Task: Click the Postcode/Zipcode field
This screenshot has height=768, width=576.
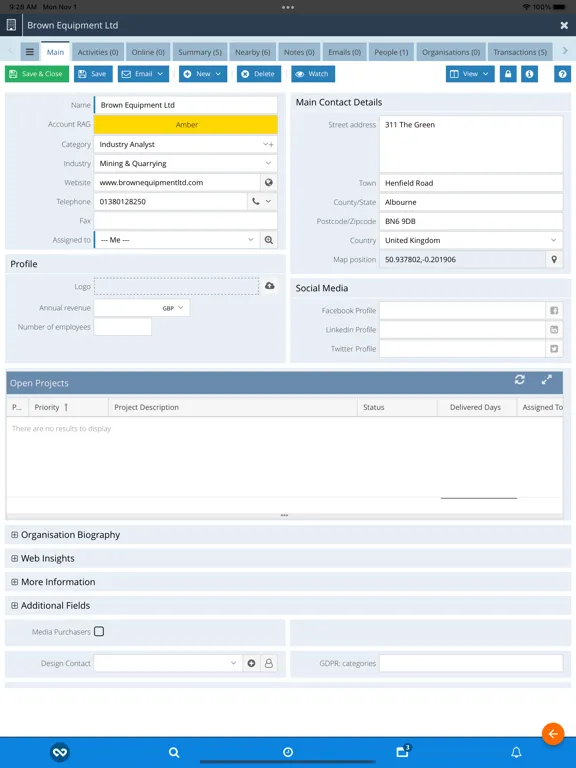Action: click(471, 221)
